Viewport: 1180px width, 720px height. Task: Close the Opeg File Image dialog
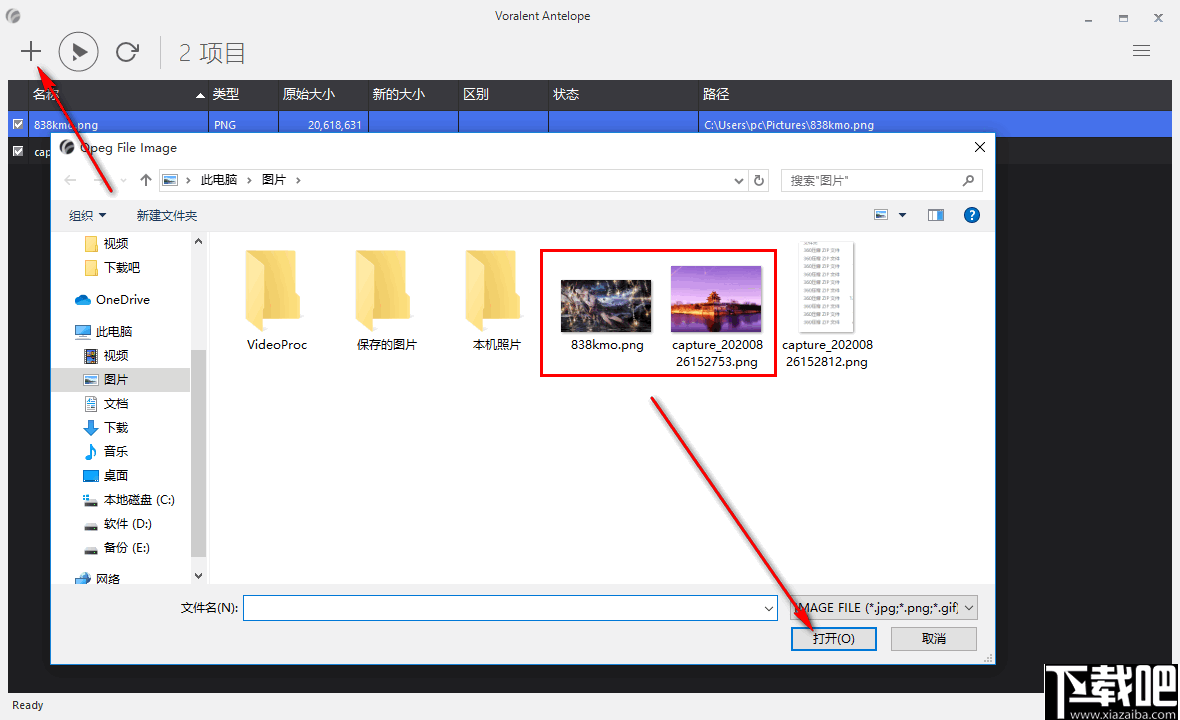[x=979, y=147]
